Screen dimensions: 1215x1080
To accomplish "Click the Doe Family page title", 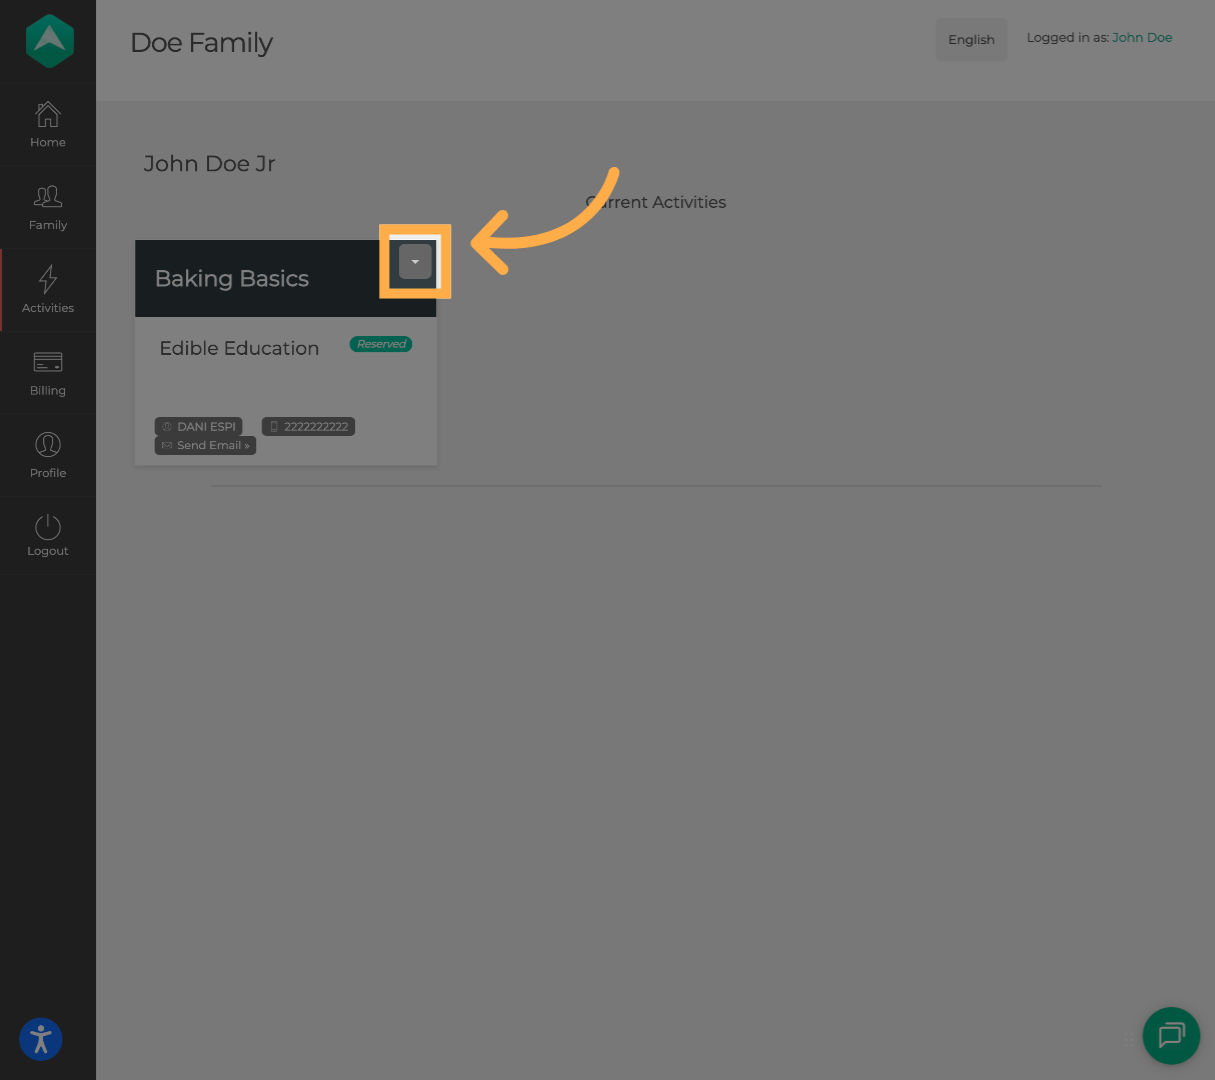I will click(x=201, y=43).
